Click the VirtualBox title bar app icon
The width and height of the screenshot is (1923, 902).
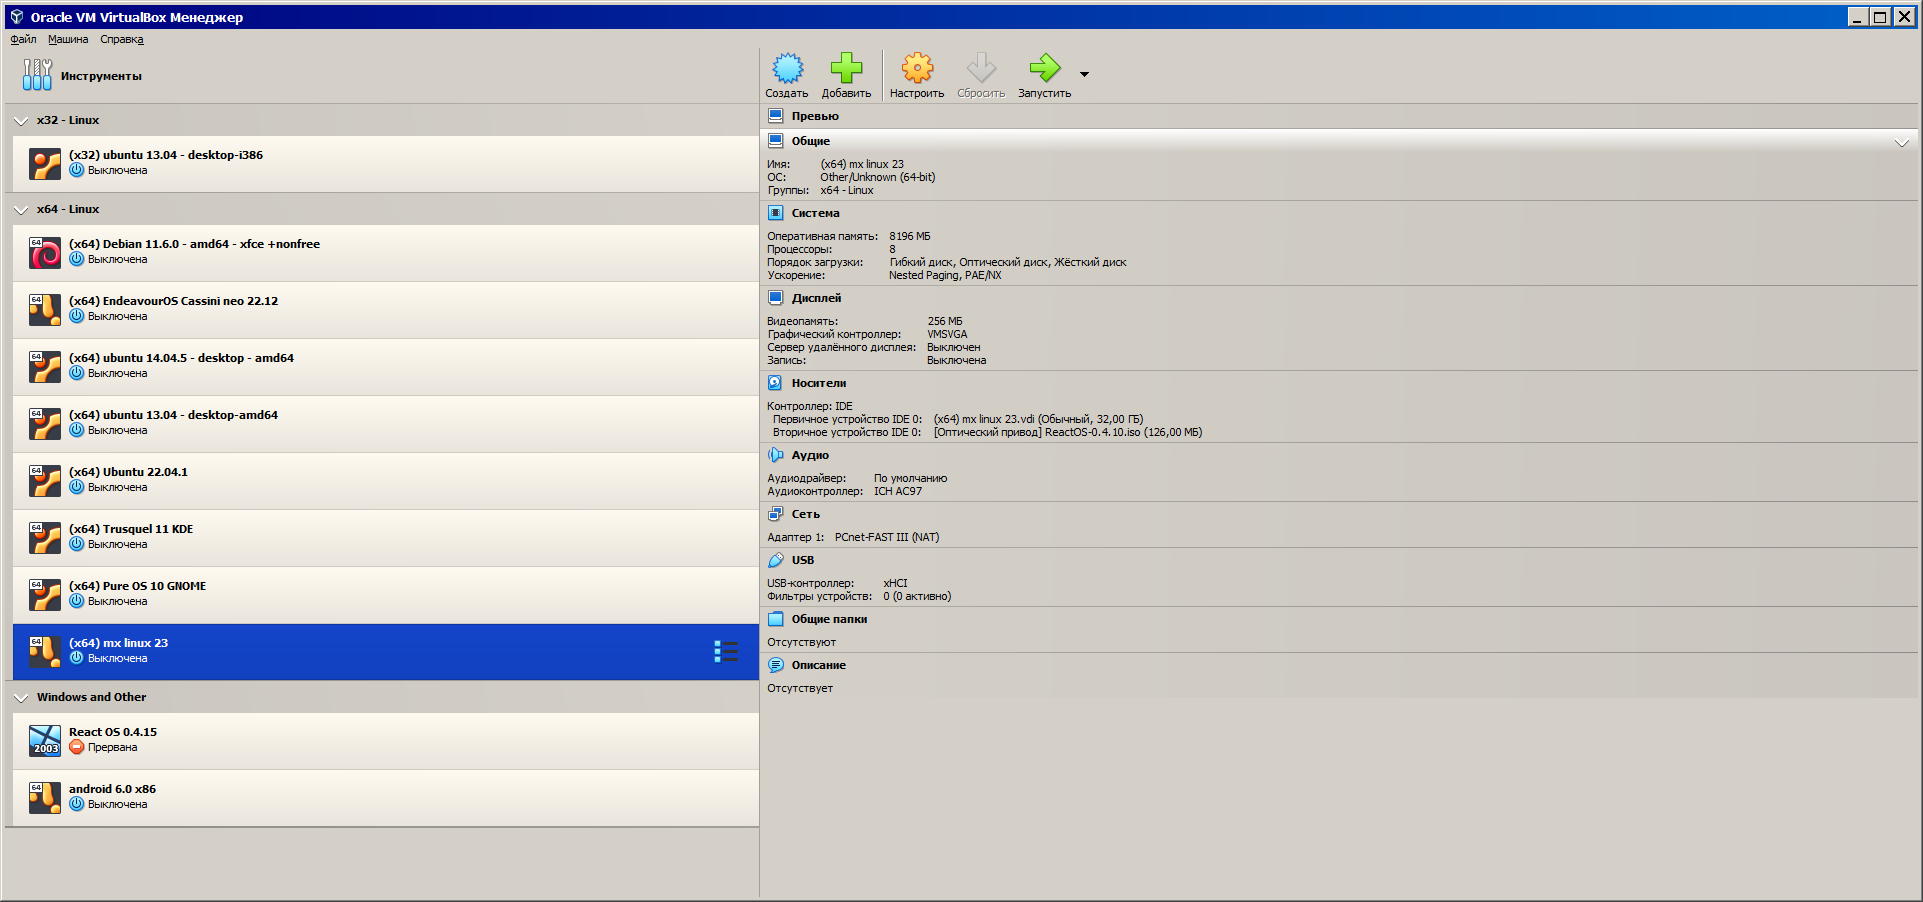[x=16, y=17]
